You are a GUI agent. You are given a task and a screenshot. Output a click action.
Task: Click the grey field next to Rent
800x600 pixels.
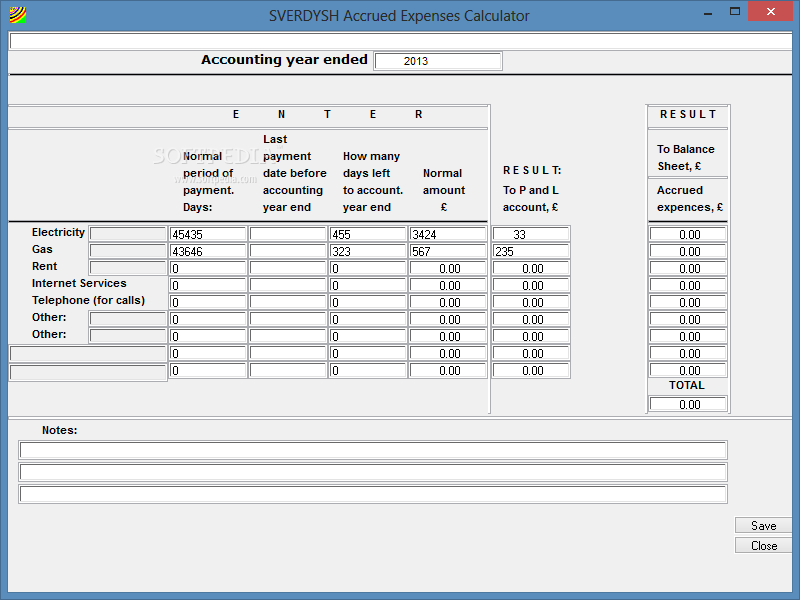128,267
